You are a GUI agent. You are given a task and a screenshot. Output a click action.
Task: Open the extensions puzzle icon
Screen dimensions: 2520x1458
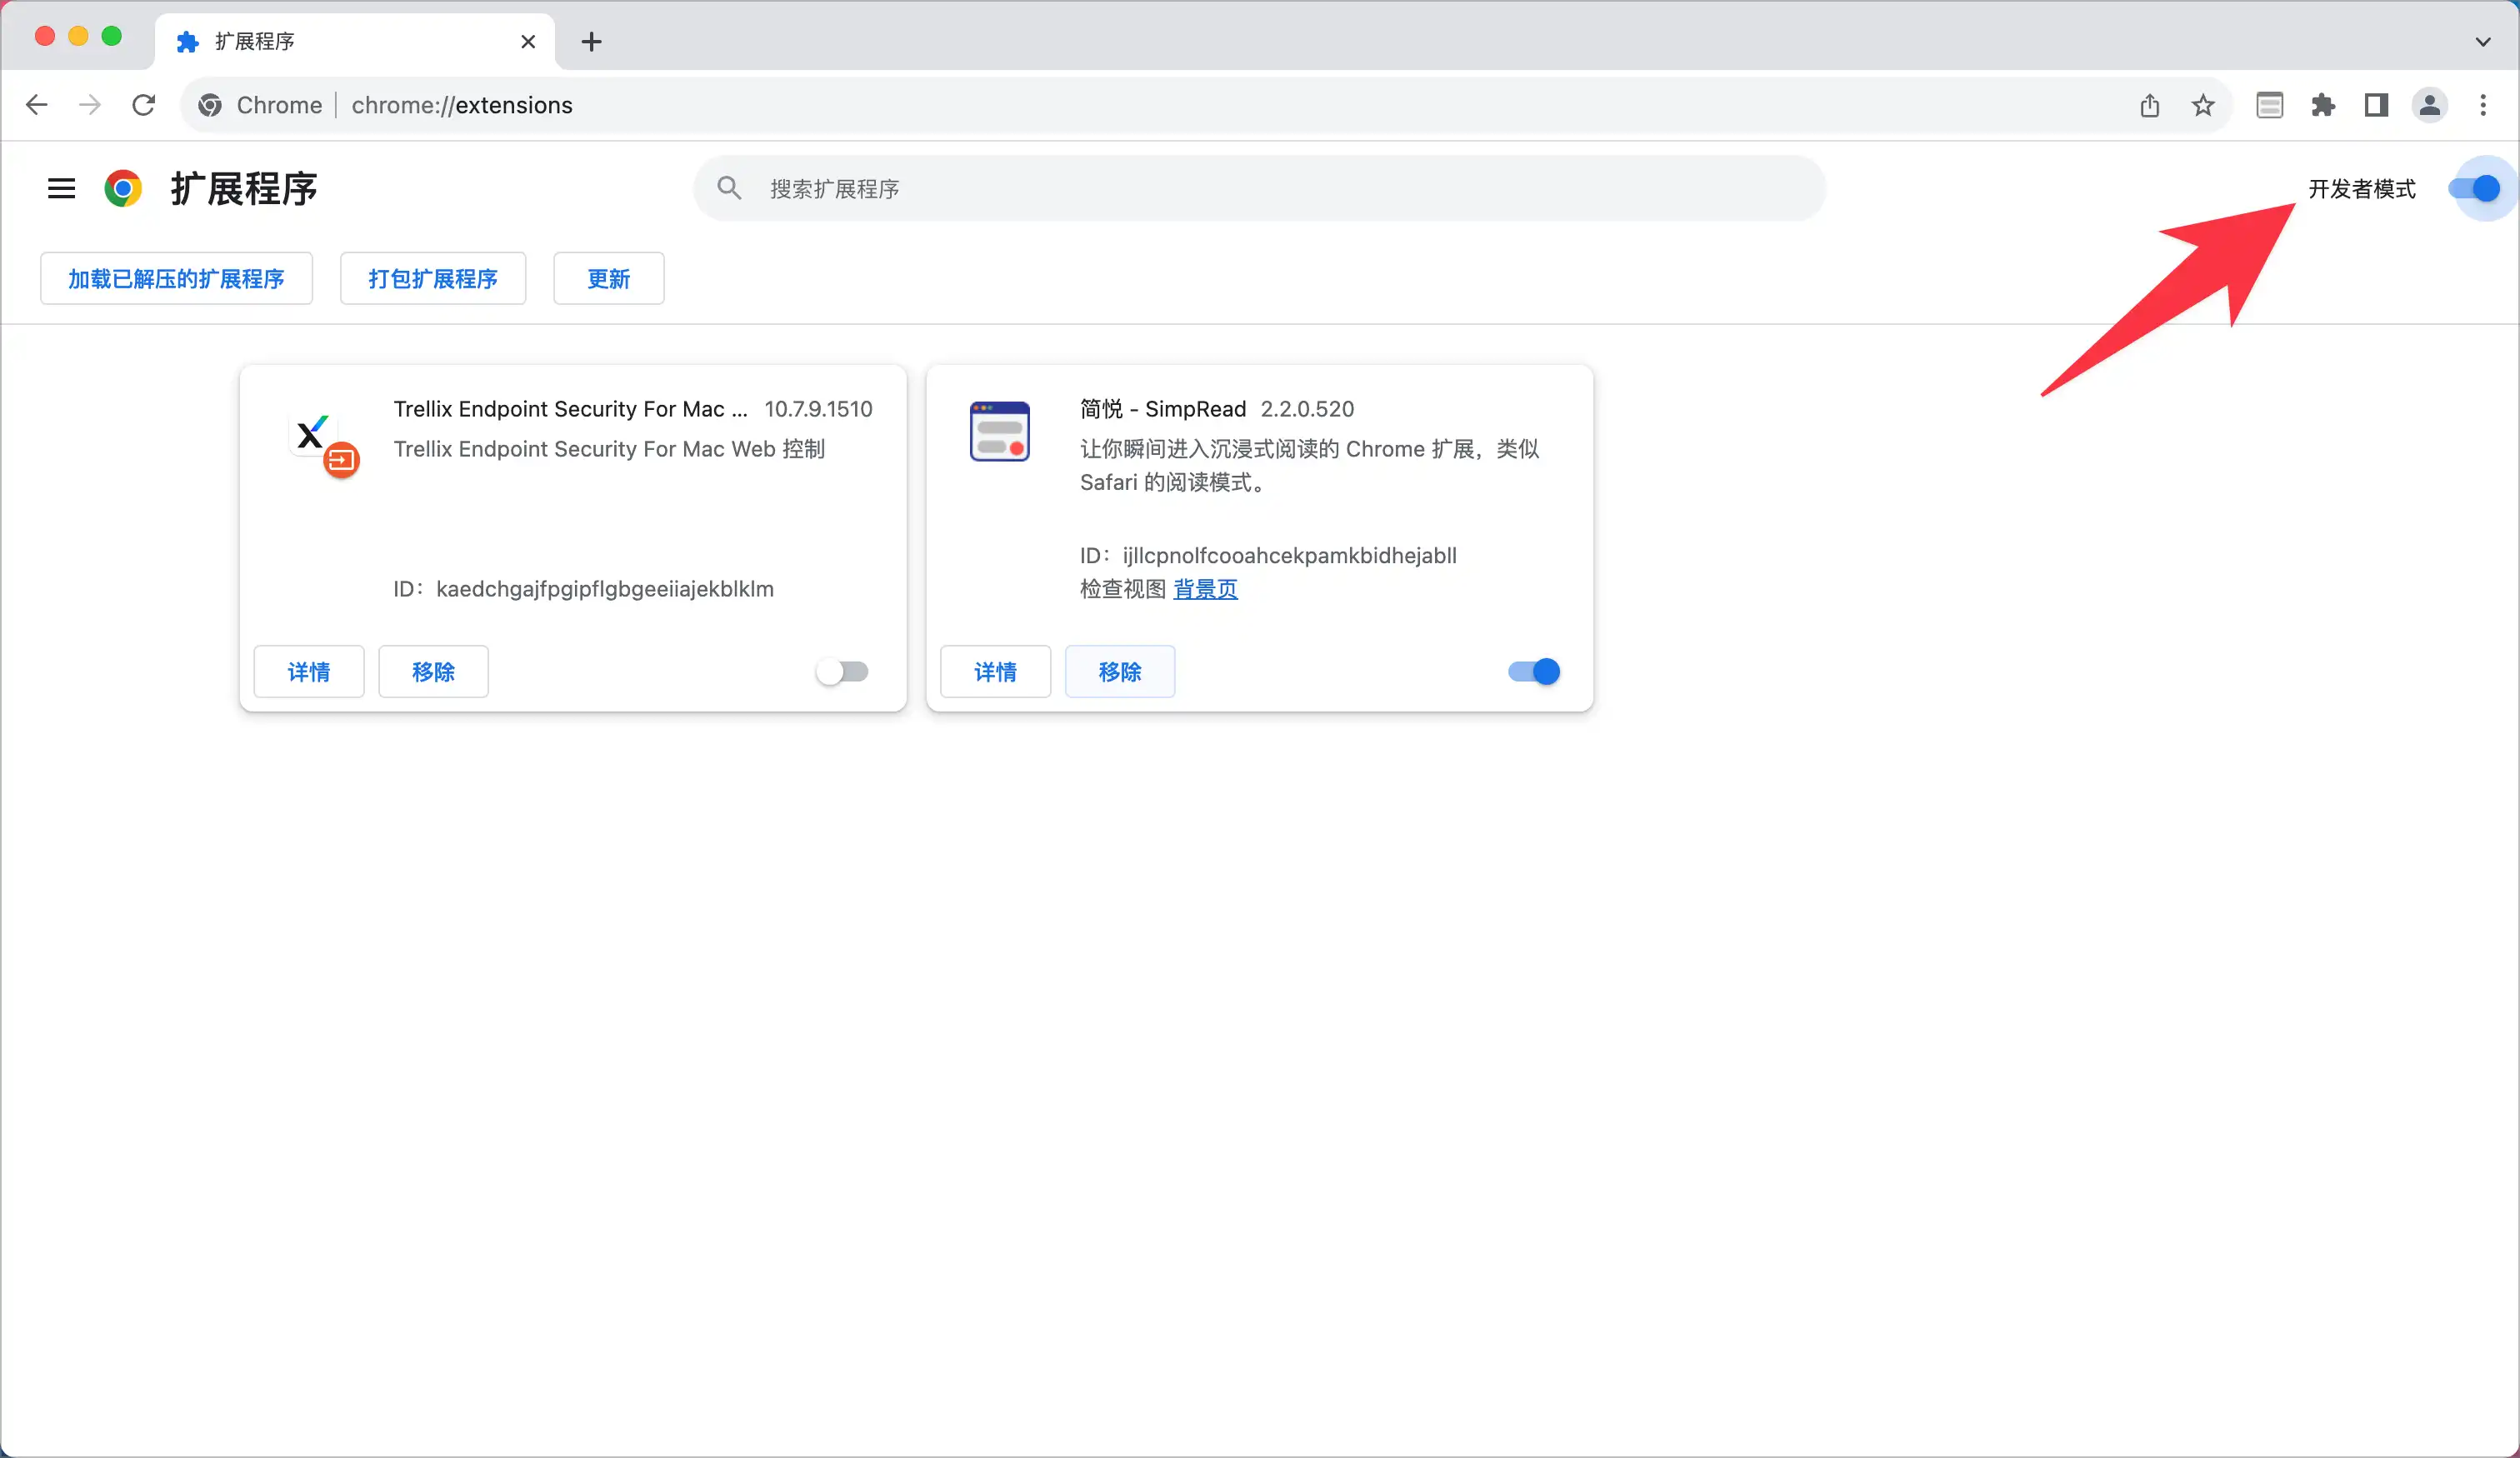coord(2322,105)
